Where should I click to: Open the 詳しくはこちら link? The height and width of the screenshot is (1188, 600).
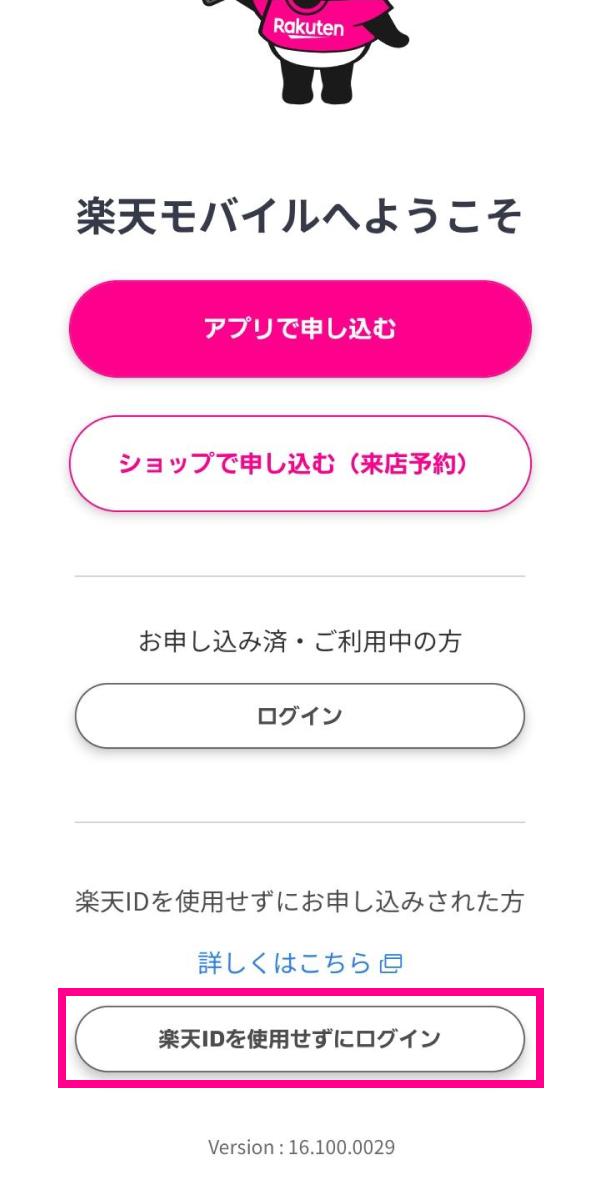click(285, 963)
